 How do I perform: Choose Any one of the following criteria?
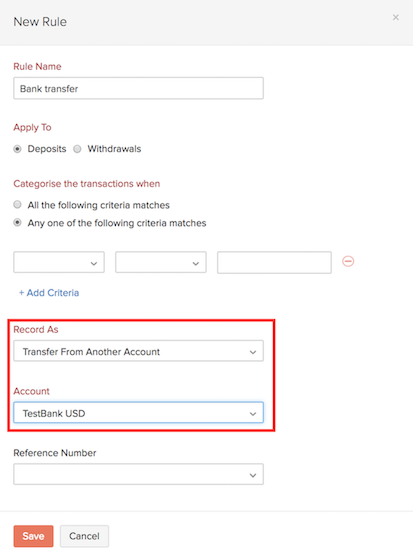17,222
